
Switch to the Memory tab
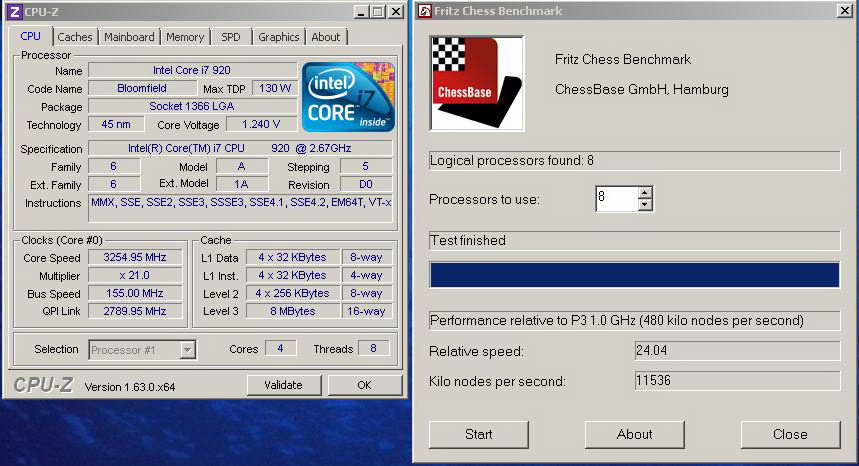185,37
